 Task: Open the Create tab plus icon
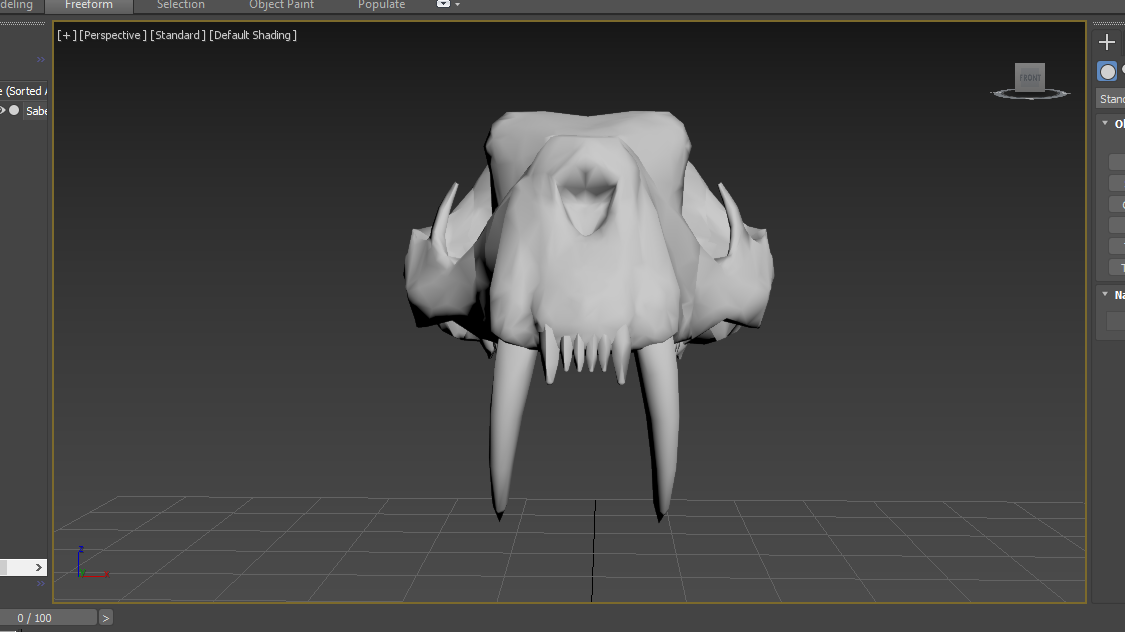(x=1106, y=42)
